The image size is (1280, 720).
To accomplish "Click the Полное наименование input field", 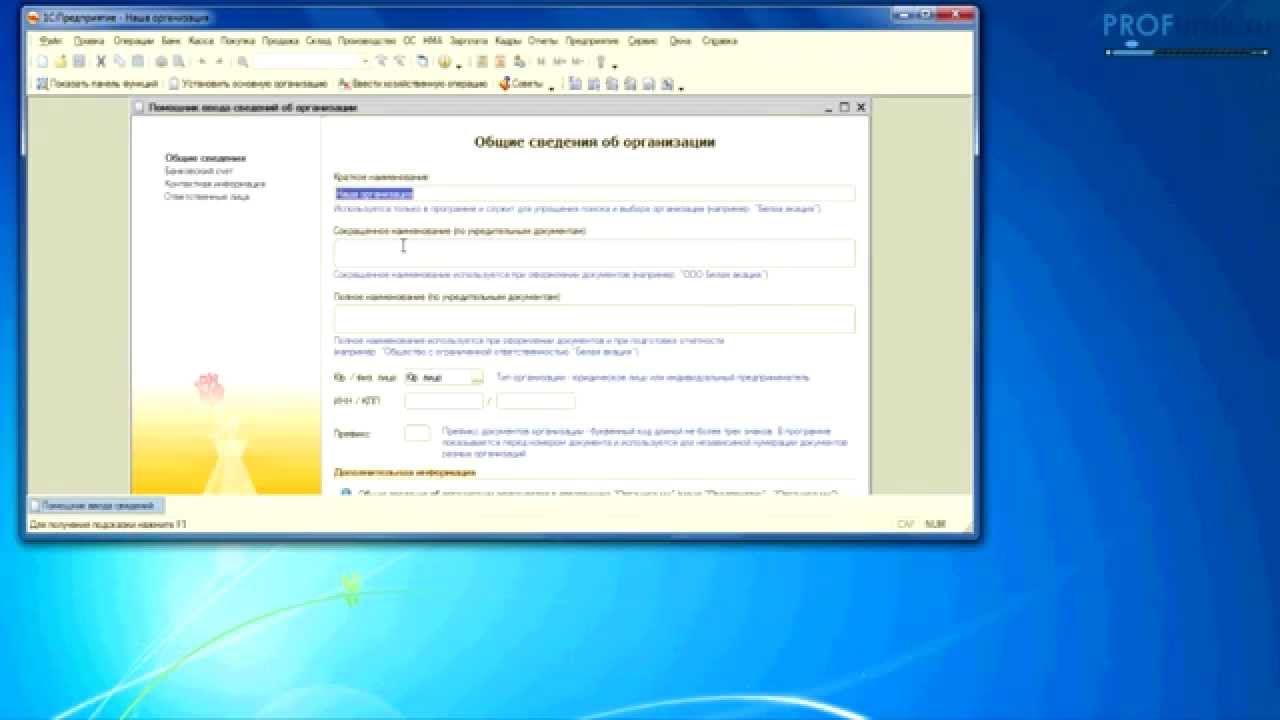I will click(594, 319).
